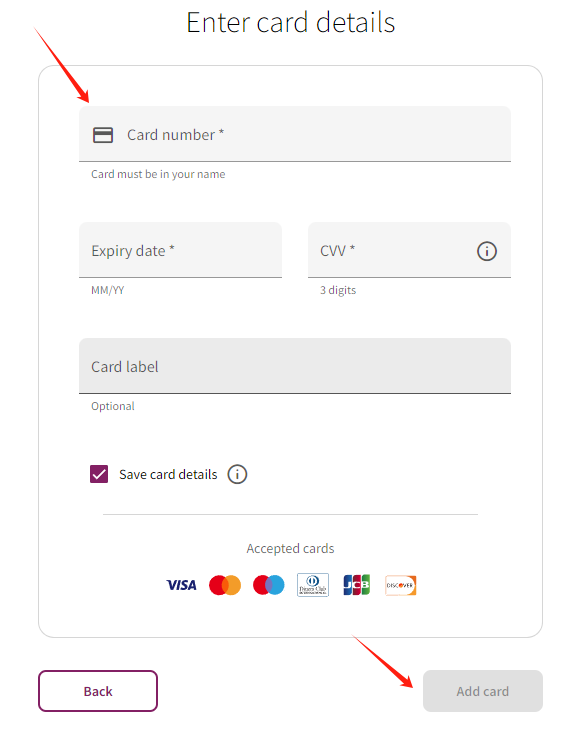Click the Maestro red-blue logo

tap(269, 585)
